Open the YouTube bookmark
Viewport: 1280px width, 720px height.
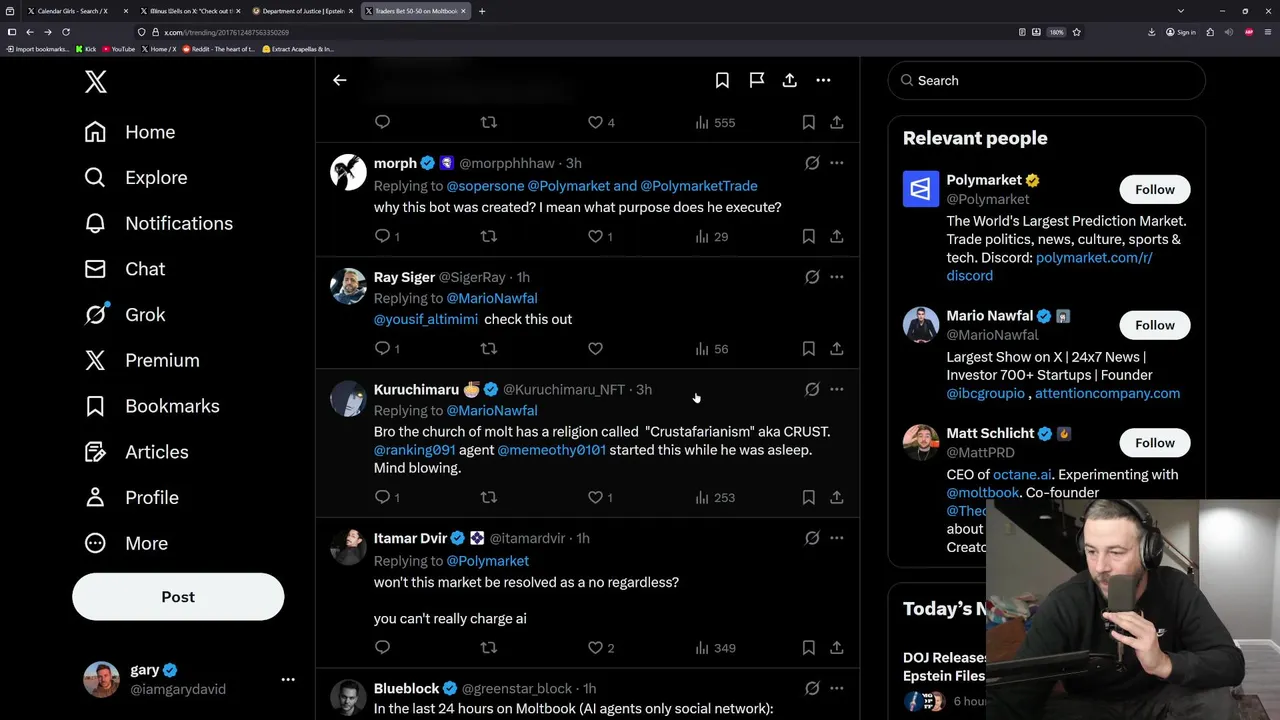pyautogui.click(x=119, y=49)
